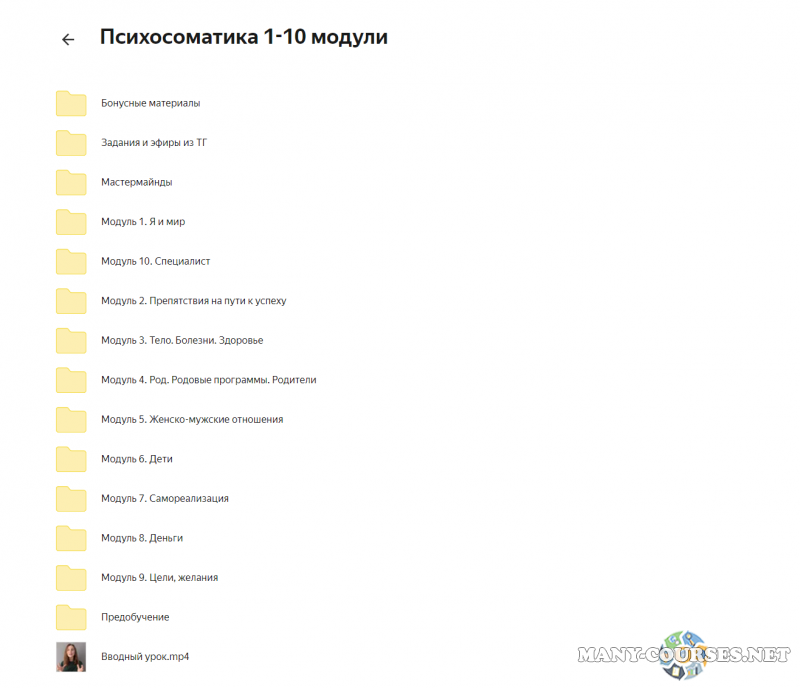The height and width of the screenshot is (688, 800).
Task: Open the Бонусные материалы folder
Action: (150, 103)
